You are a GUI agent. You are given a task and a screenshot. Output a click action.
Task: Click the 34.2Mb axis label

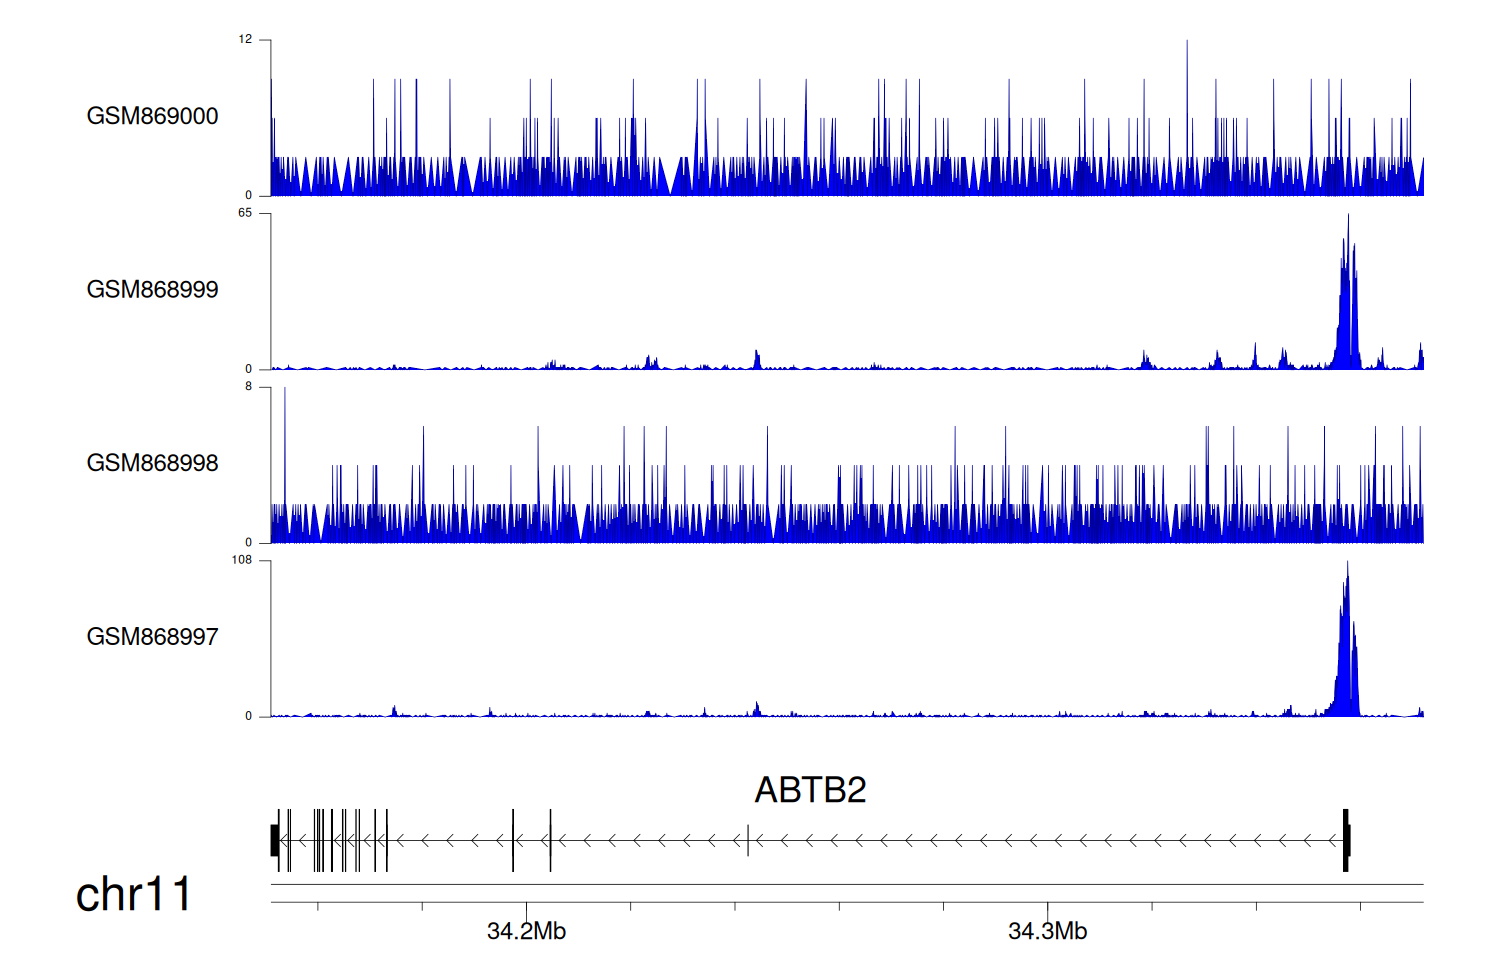pyautogui.click(x=526, y=931)
